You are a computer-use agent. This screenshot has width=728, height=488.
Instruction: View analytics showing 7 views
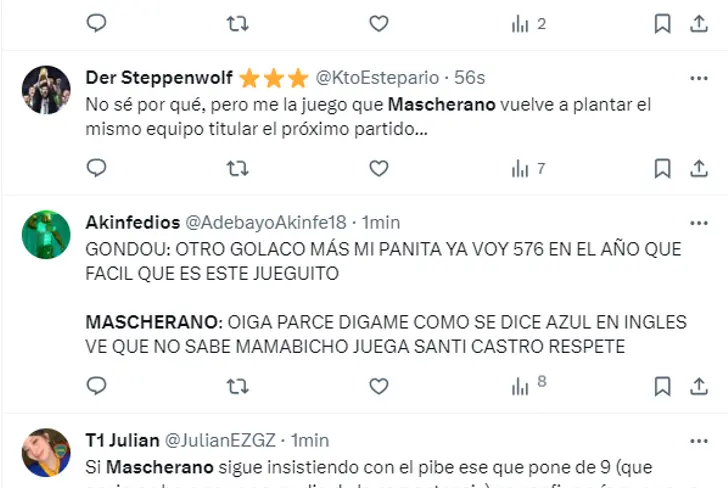[529, 168]
